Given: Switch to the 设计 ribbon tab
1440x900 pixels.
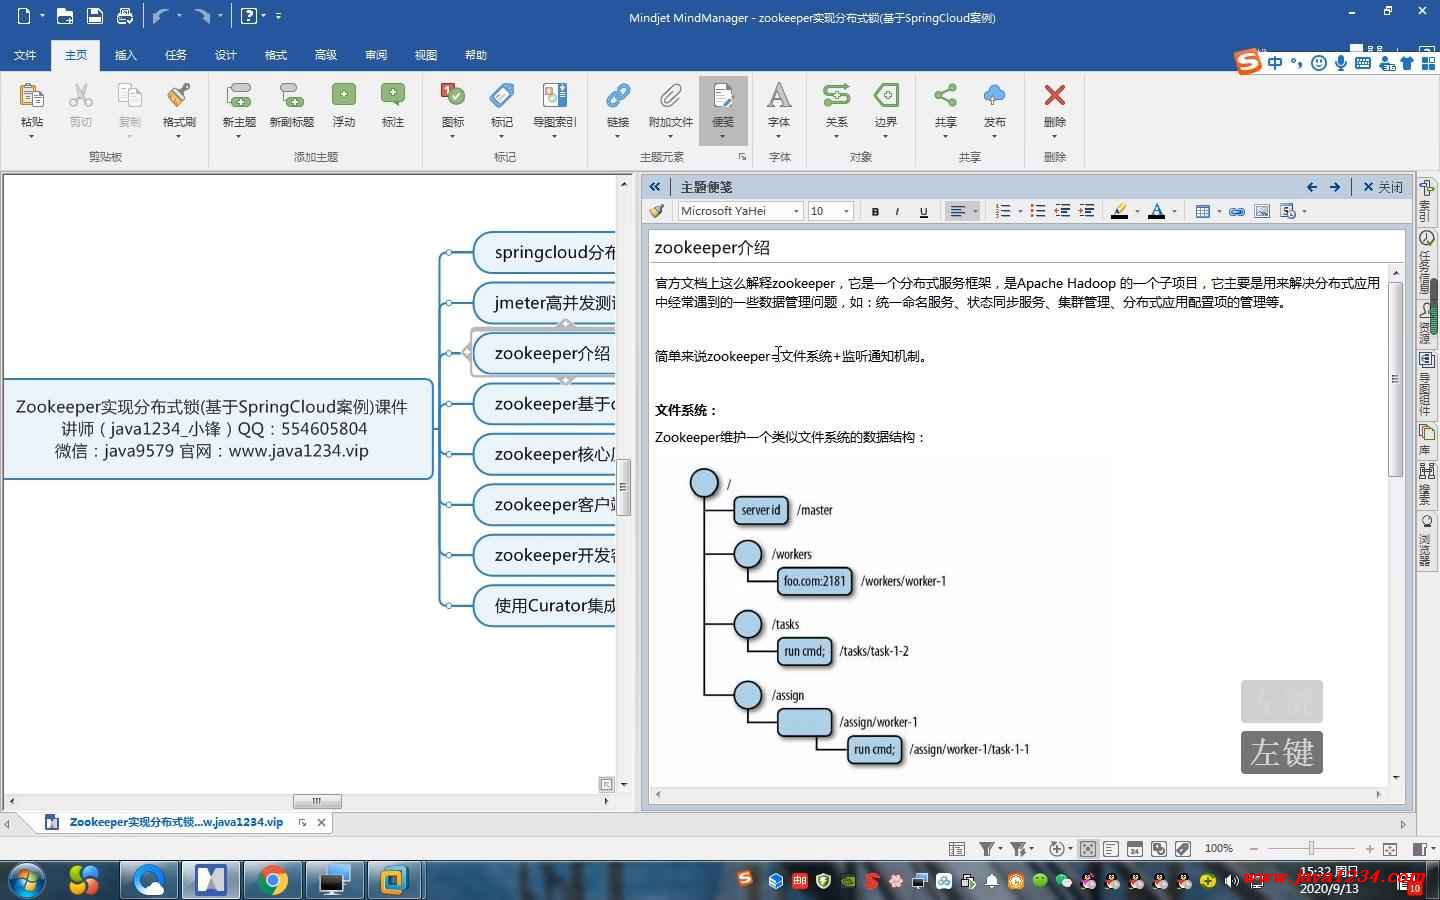Looking at the screenshot, I should (x=226, y=55).
